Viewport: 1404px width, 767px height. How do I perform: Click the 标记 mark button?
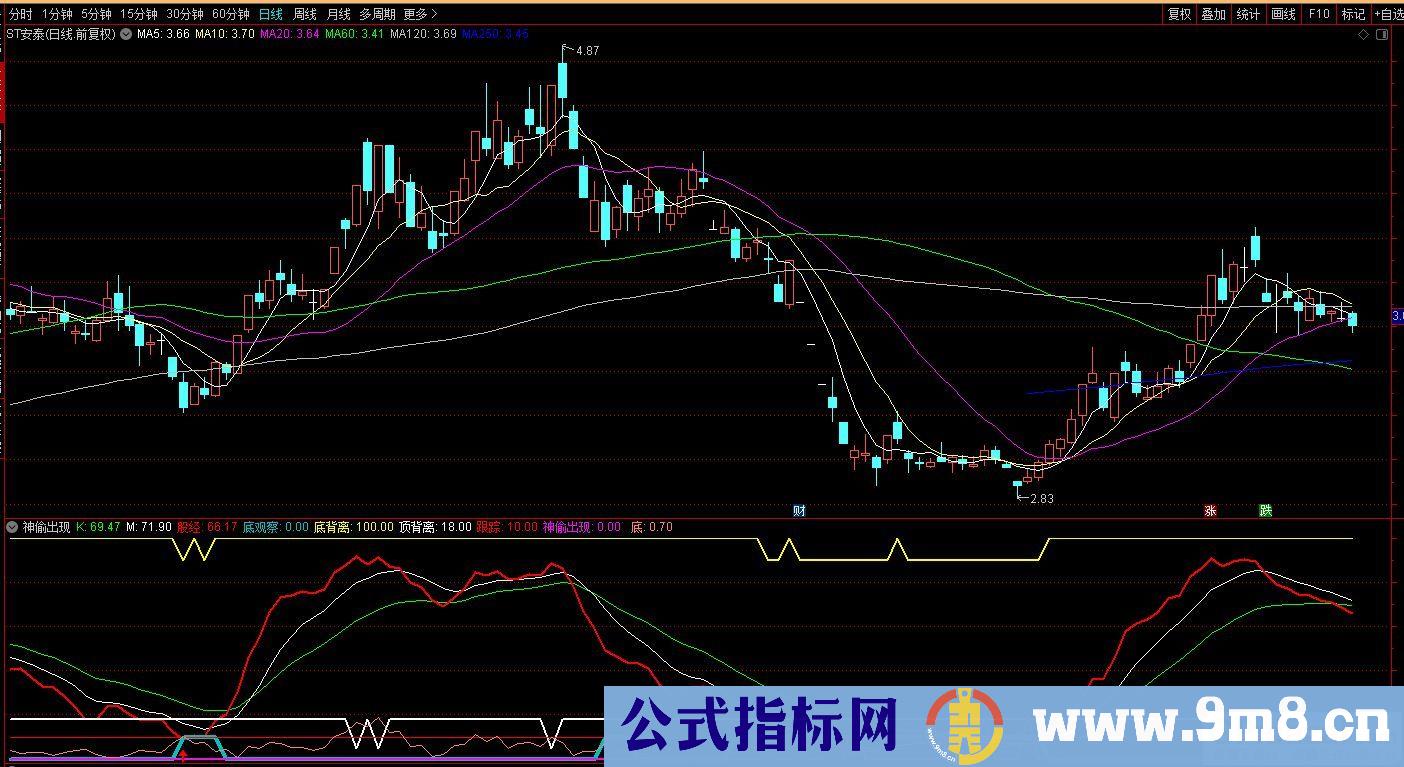pos(1353,14)
